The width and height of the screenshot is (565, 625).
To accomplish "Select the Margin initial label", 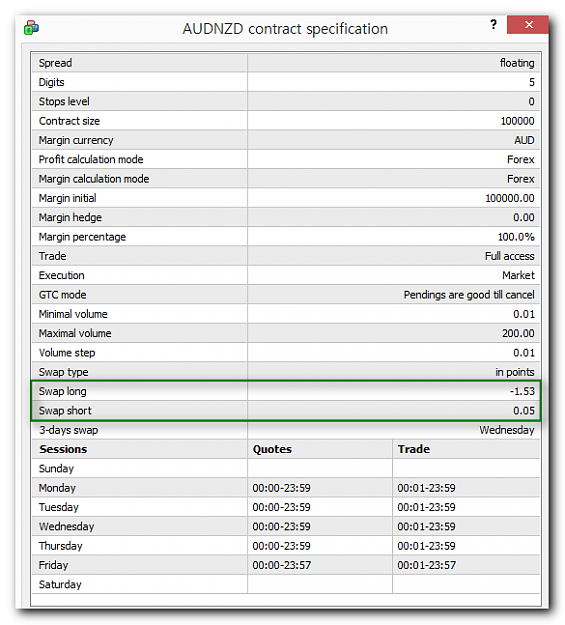I will [x=67, y=198].
